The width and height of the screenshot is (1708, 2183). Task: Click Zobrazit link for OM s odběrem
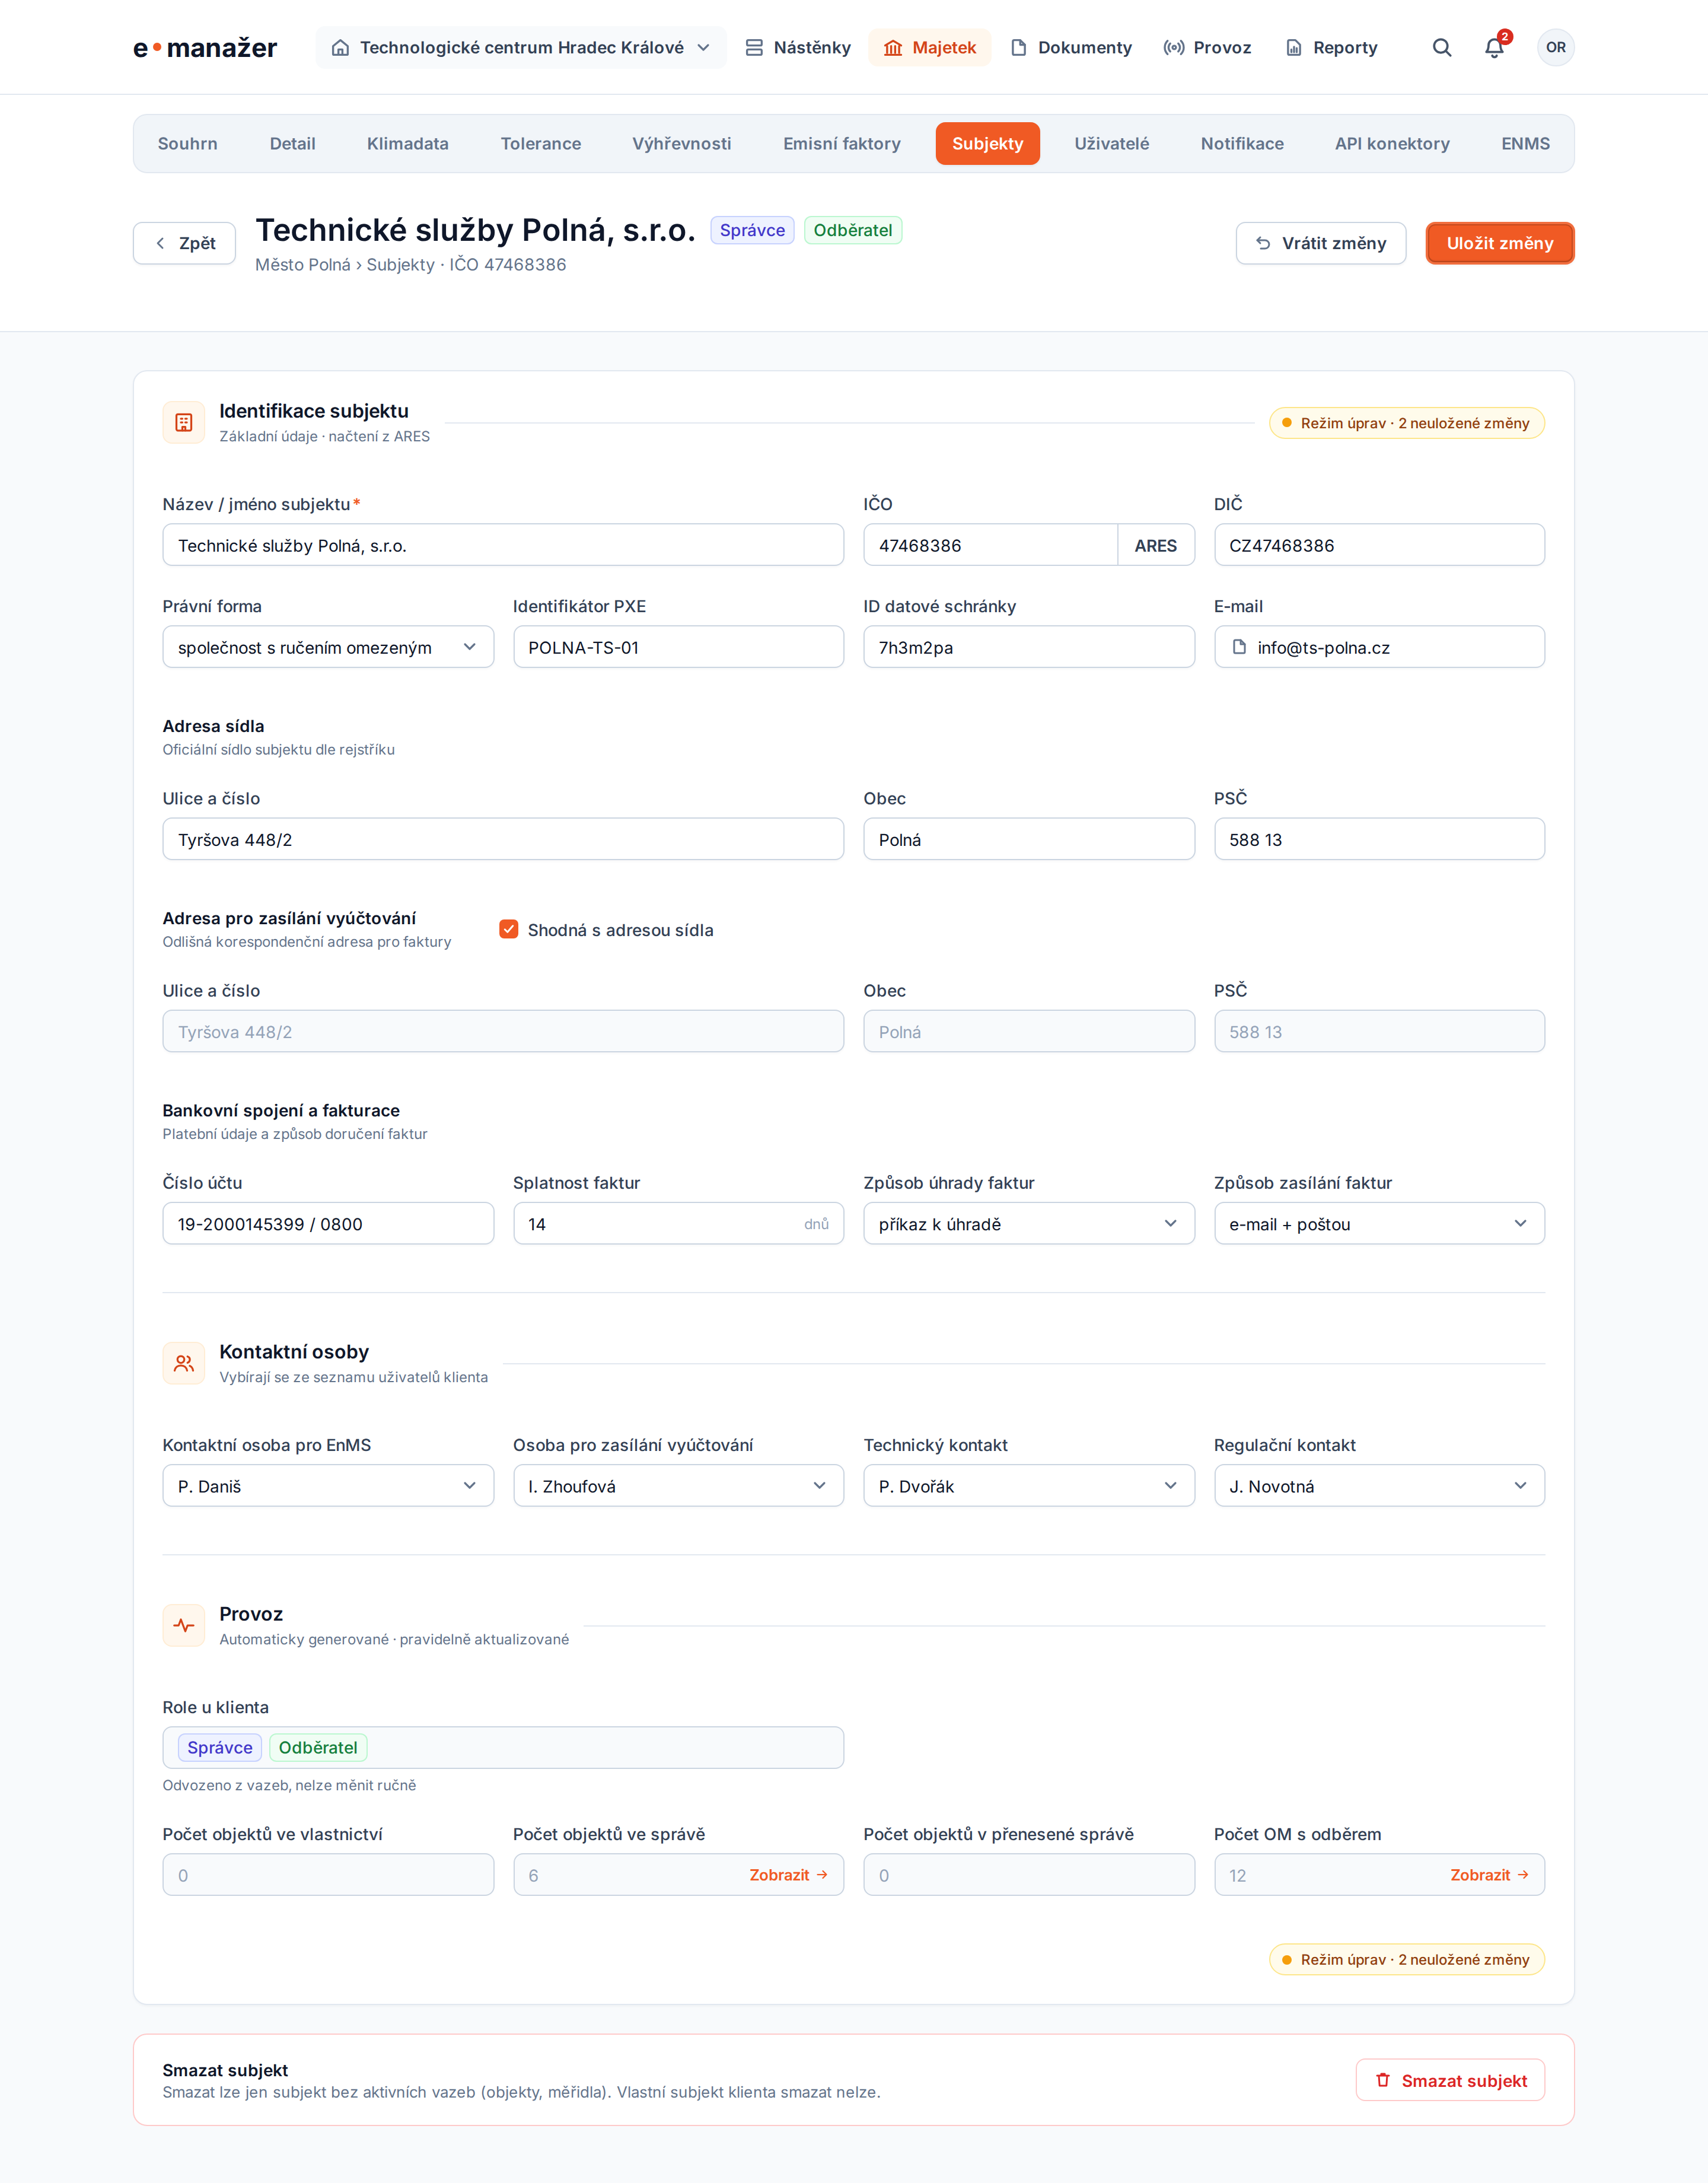click(x=1489, y=1874)
